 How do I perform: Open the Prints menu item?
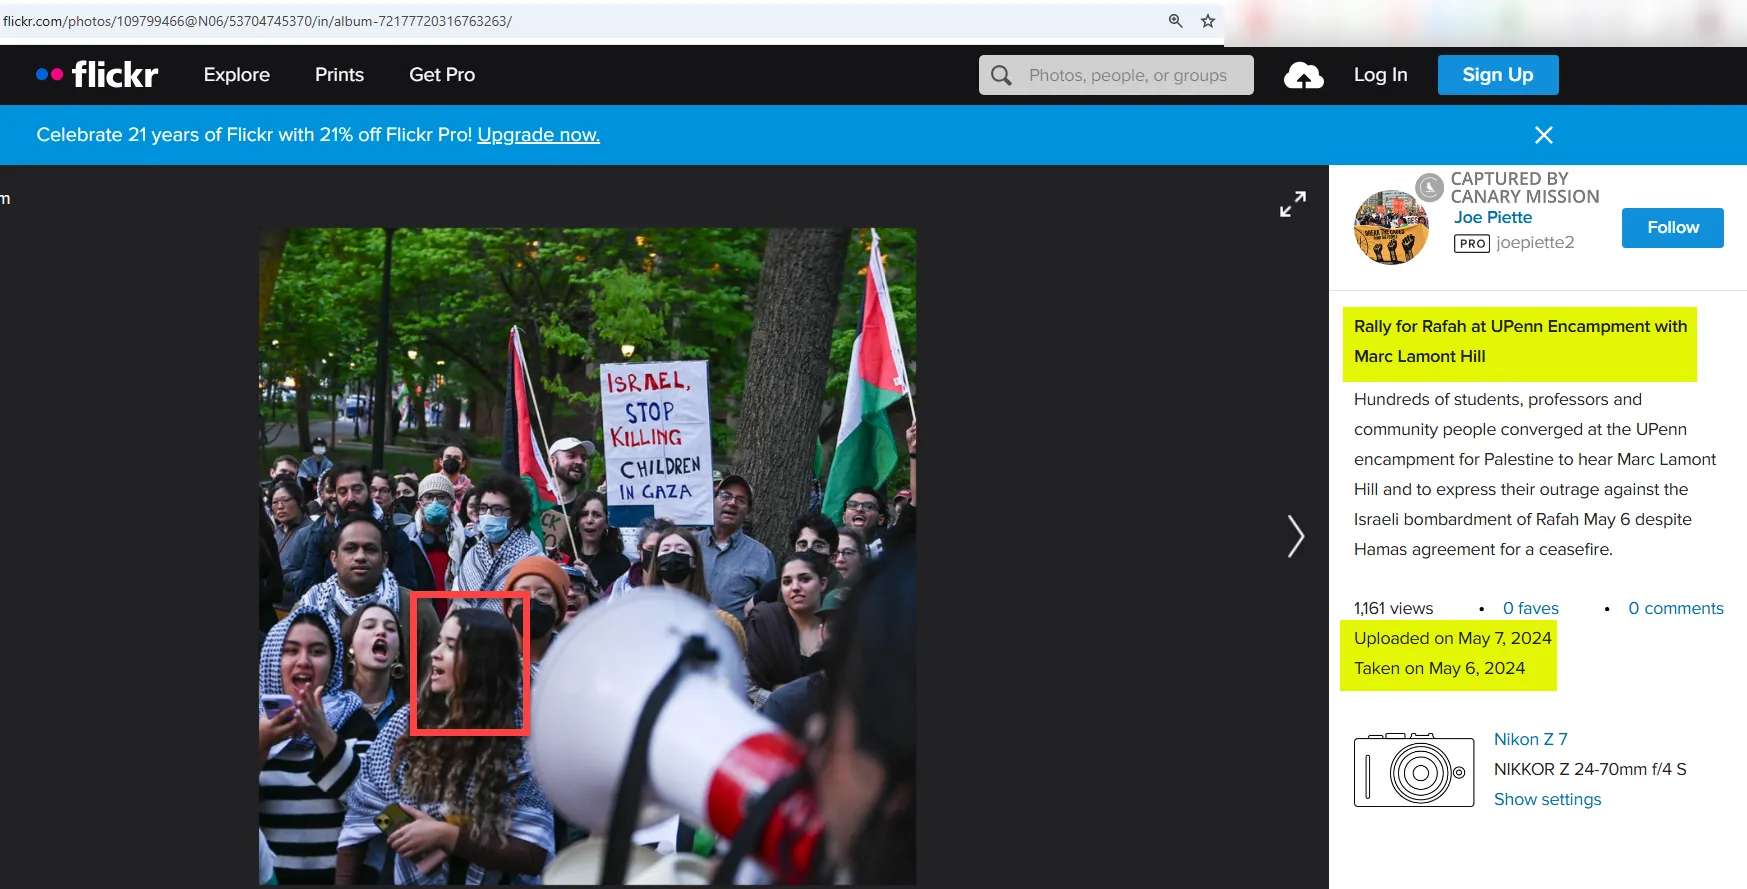point(339,75)
